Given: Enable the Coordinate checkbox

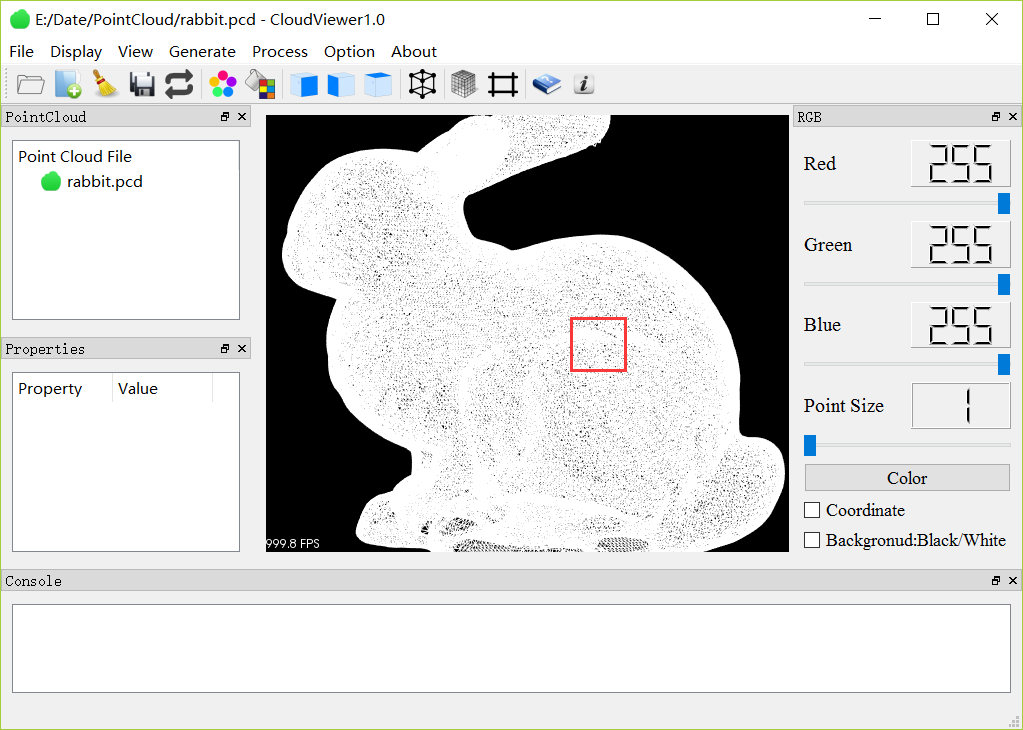Looking at the screenshot, I should coord(811,510).
